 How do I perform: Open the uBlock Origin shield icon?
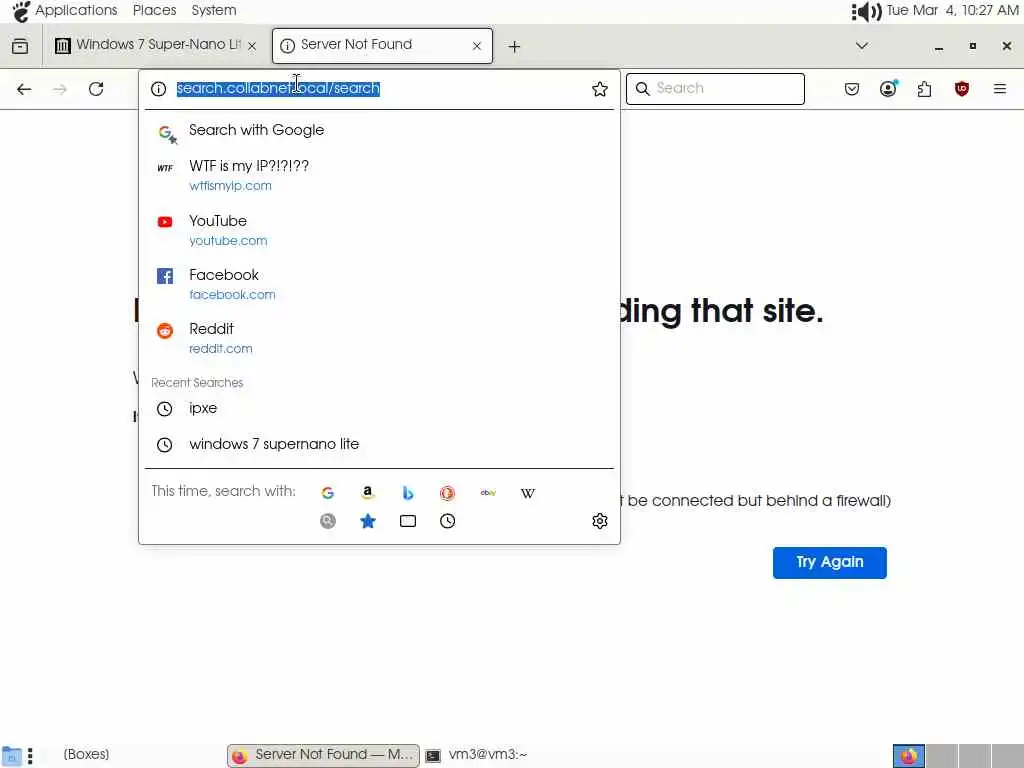(961, 89)
